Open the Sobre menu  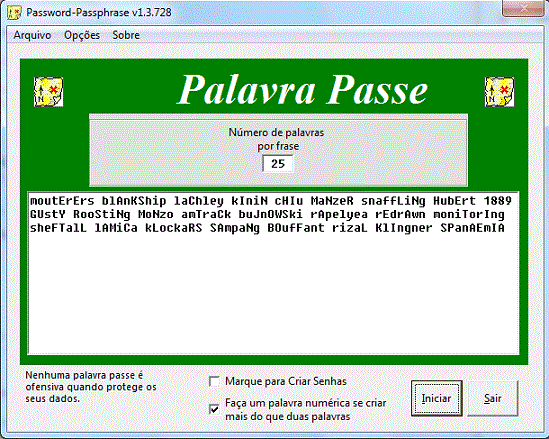pos(126,35)
